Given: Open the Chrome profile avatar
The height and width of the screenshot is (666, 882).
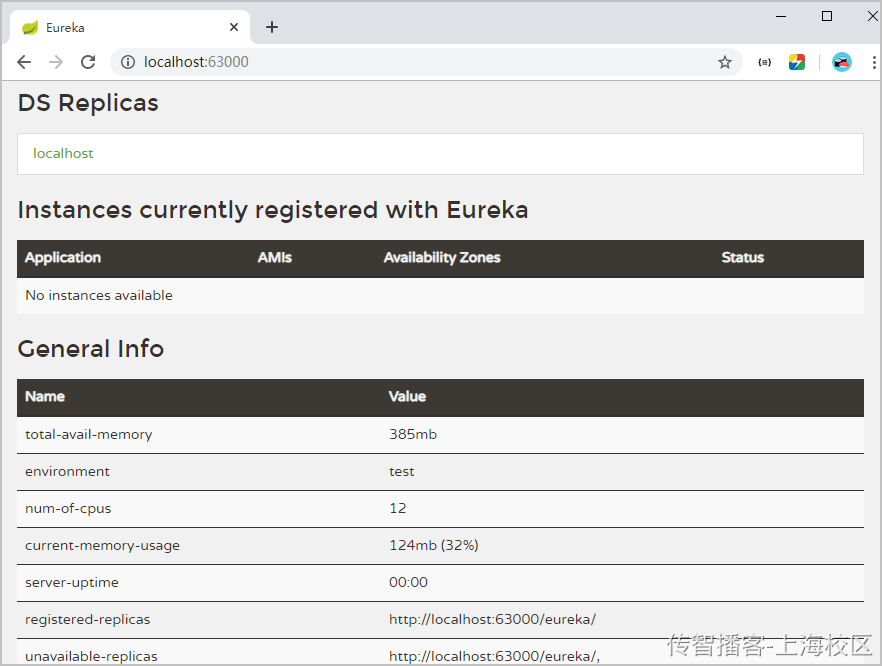Looking at the screenshot, I should click(x=842, y=62).
